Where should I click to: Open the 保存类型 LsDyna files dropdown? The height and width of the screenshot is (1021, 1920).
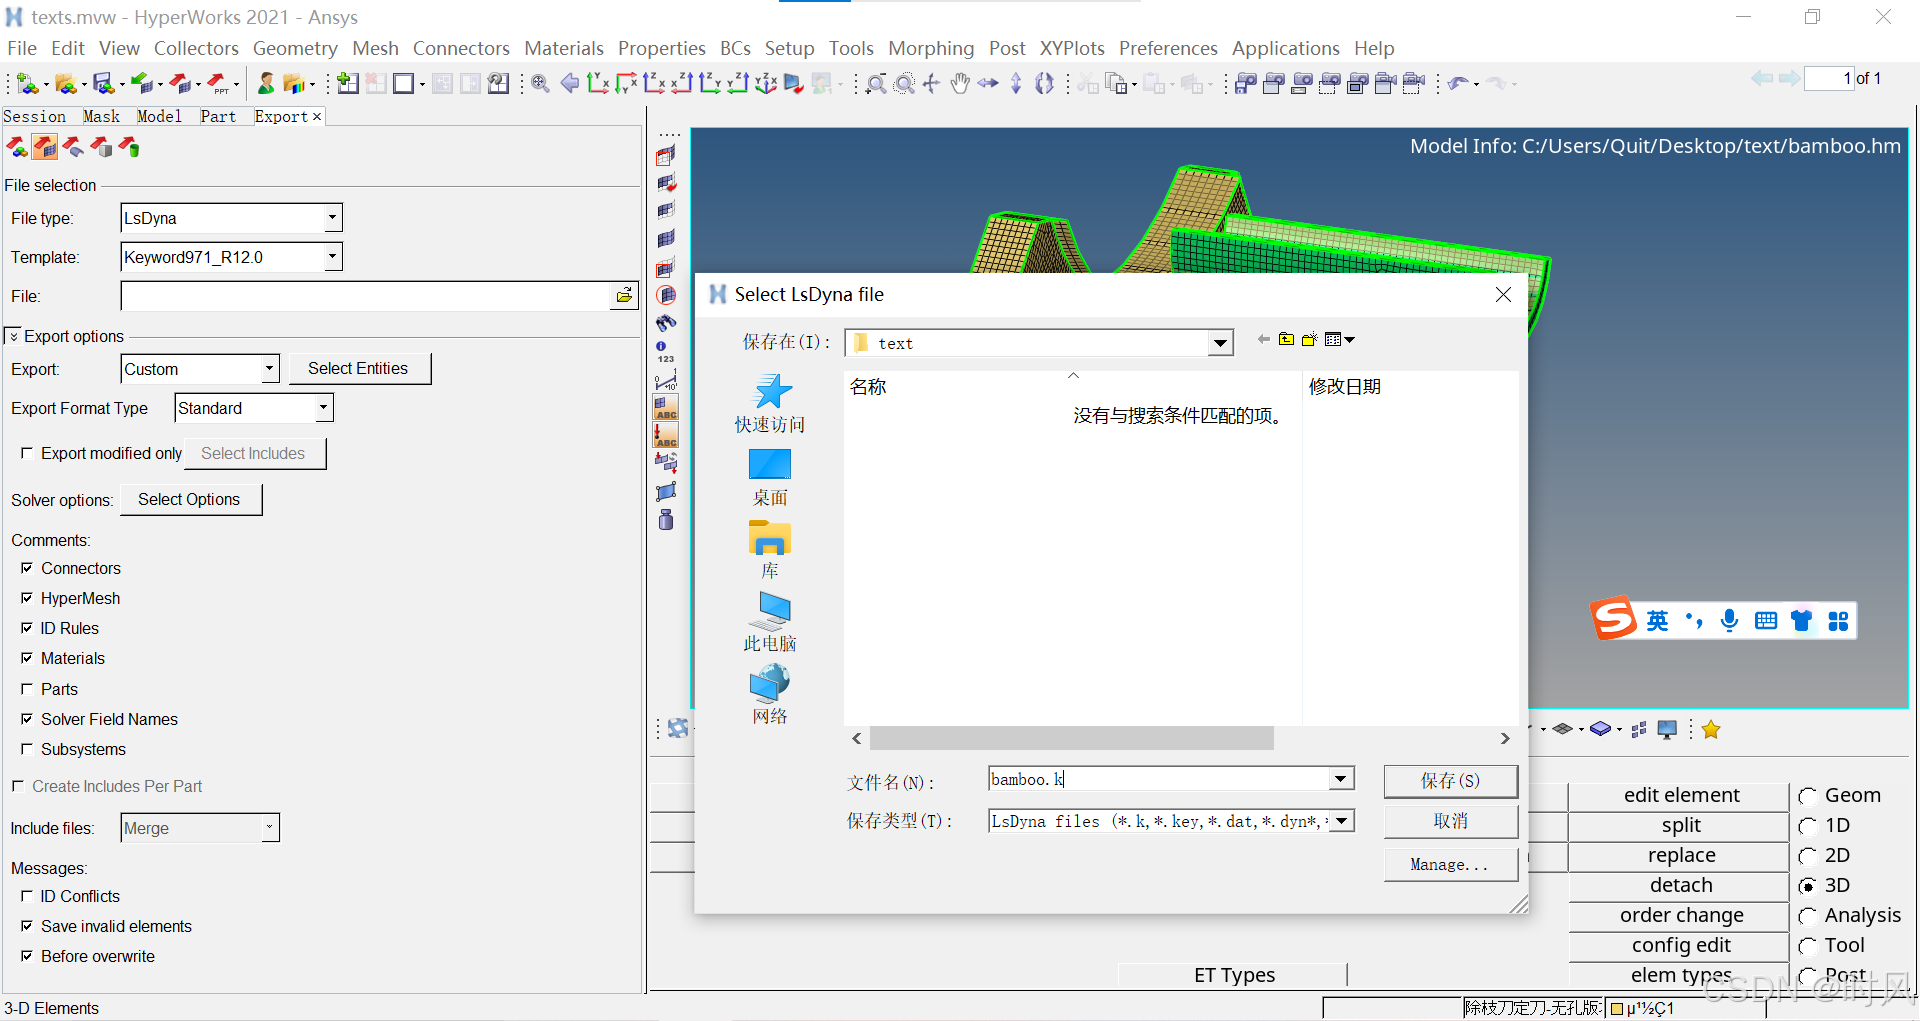1342,821
